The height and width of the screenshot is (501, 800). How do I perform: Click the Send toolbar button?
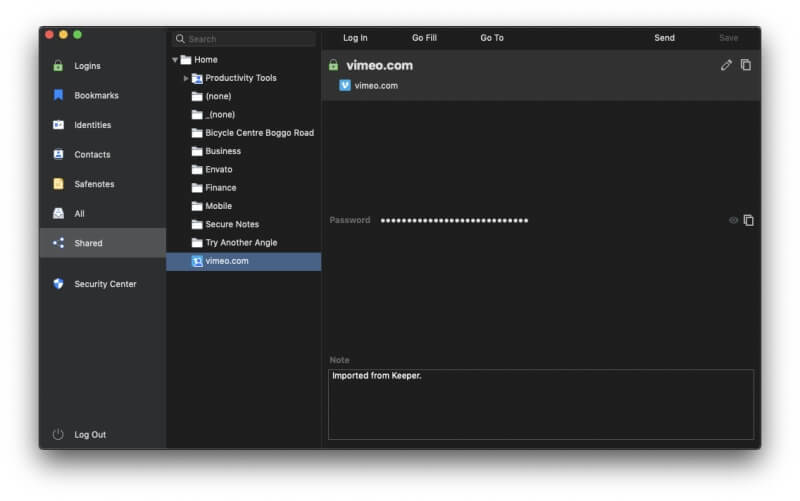click(x=664, y=38)
